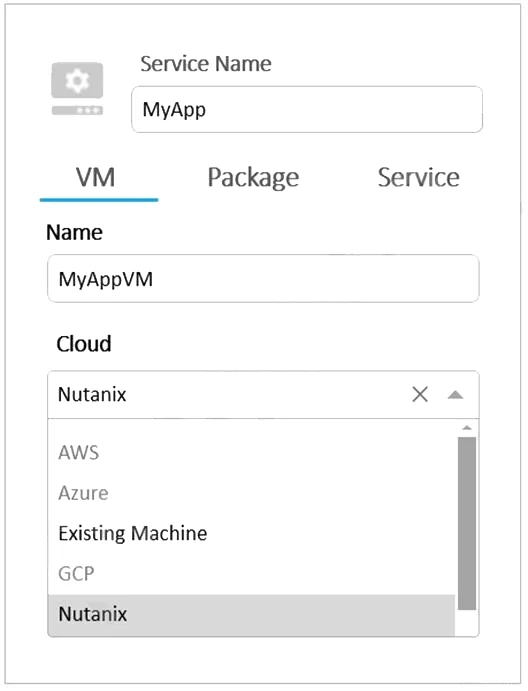Pick the highlighted Nutanix list option
This screenshot has width=528, height=691.
coord(251,614)
